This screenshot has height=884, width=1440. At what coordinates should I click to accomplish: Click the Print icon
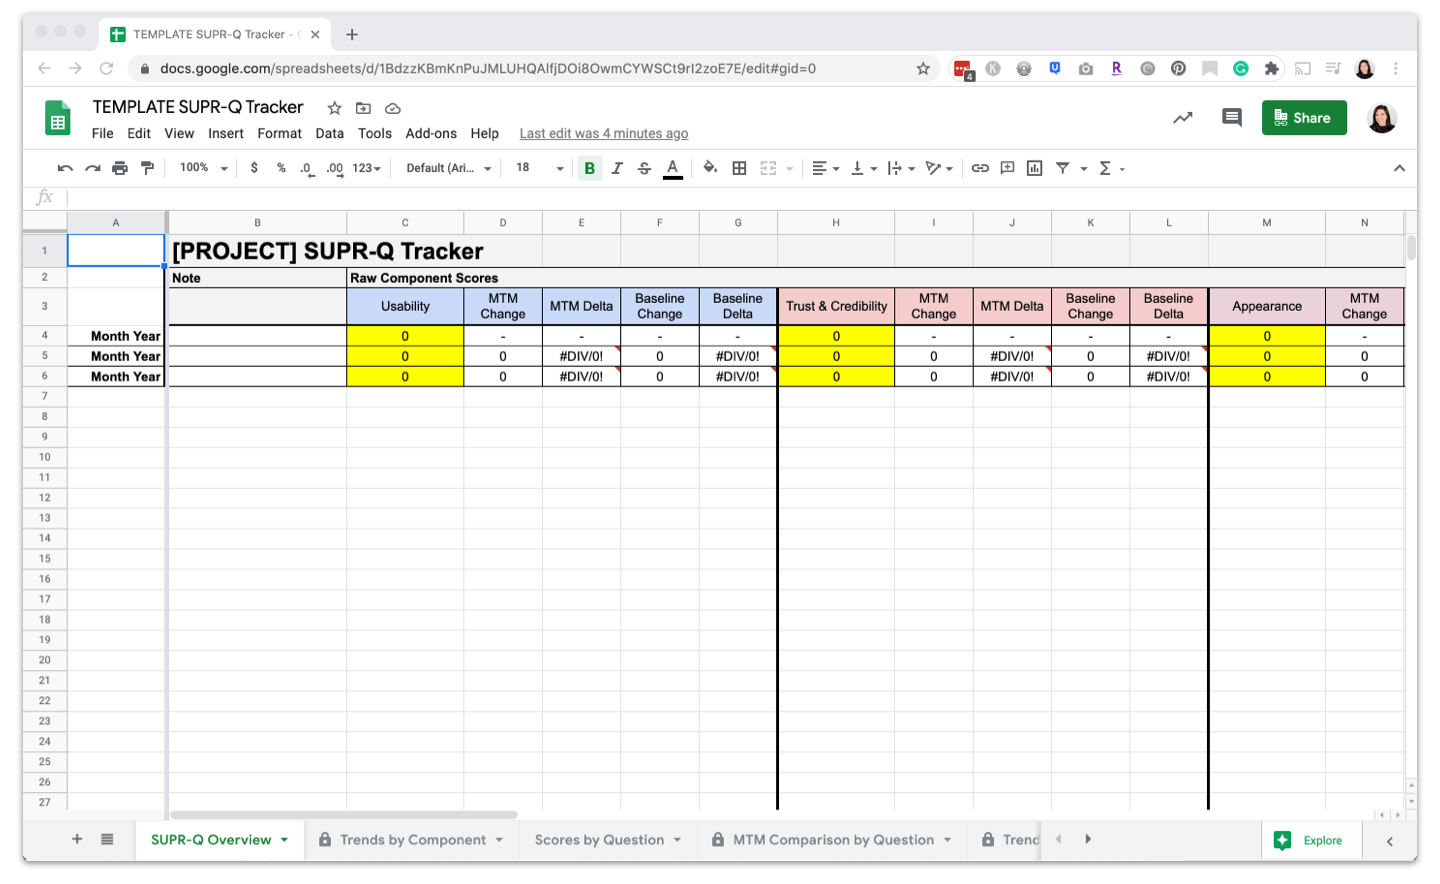[120, 168]
